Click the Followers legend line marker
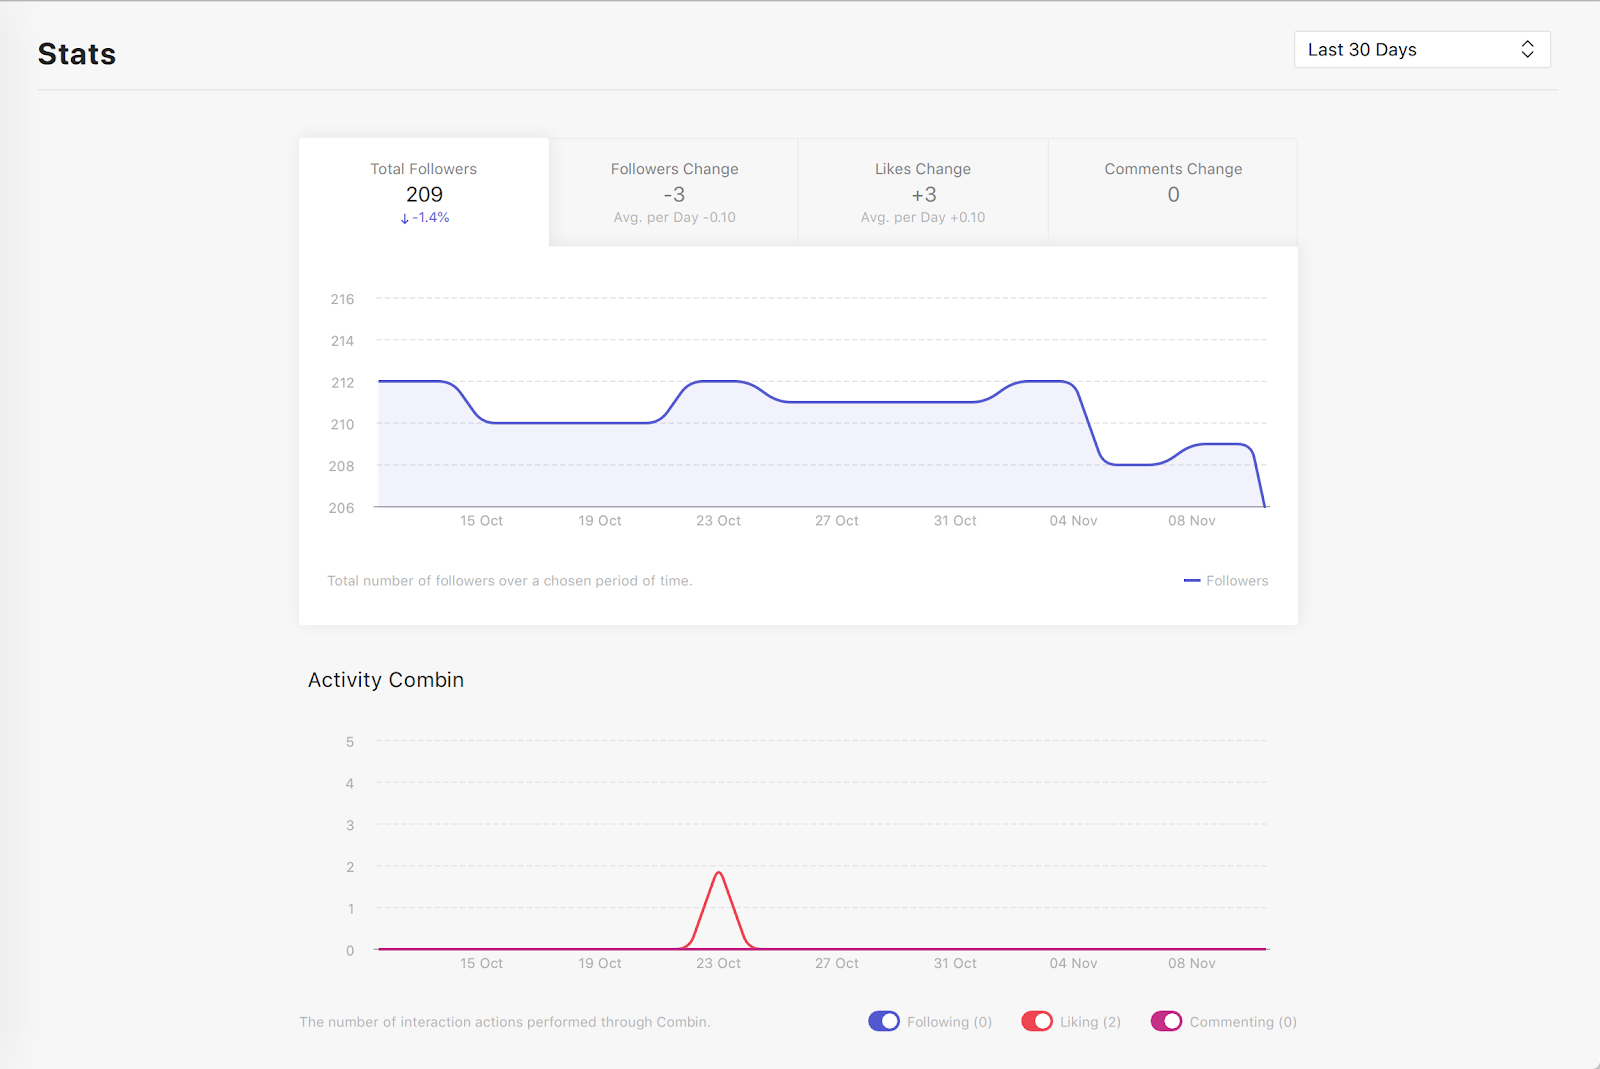The width and height of the screenshot is (1600, 1069). click(x=1191, y=581)
